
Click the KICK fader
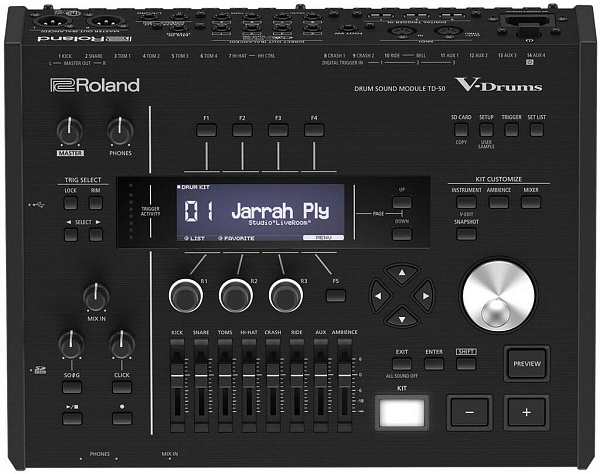click(177, 375)
